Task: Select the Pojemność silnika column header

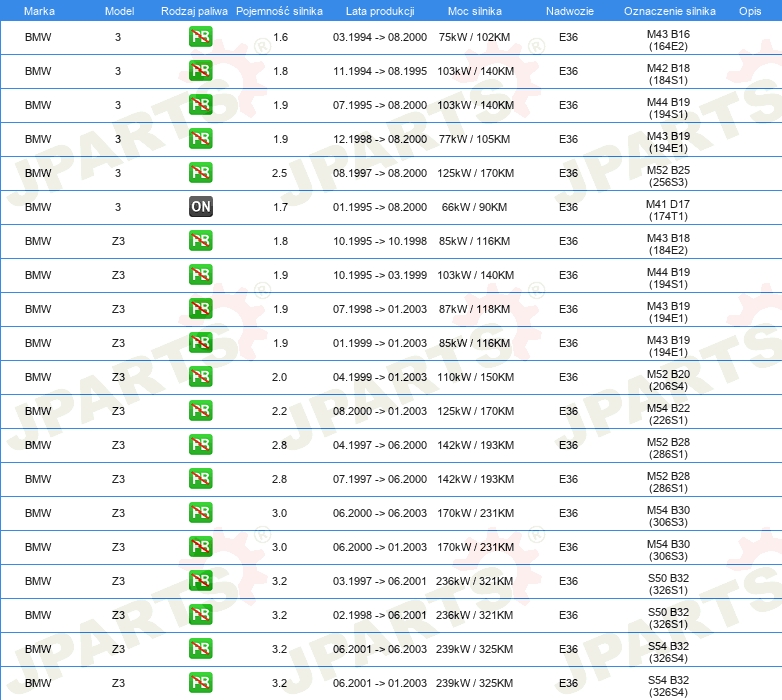Action: pyautogui.click(x=279, y=11)
